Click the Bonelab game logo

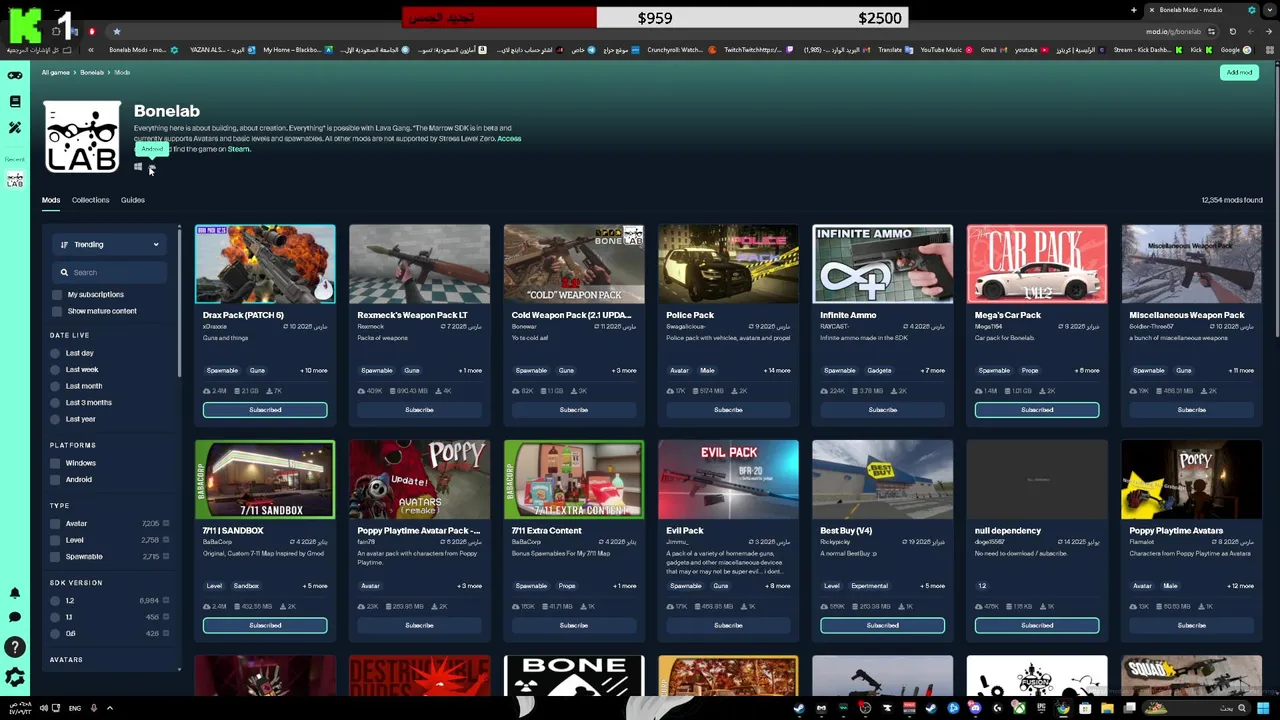click(x=82, y=137)
